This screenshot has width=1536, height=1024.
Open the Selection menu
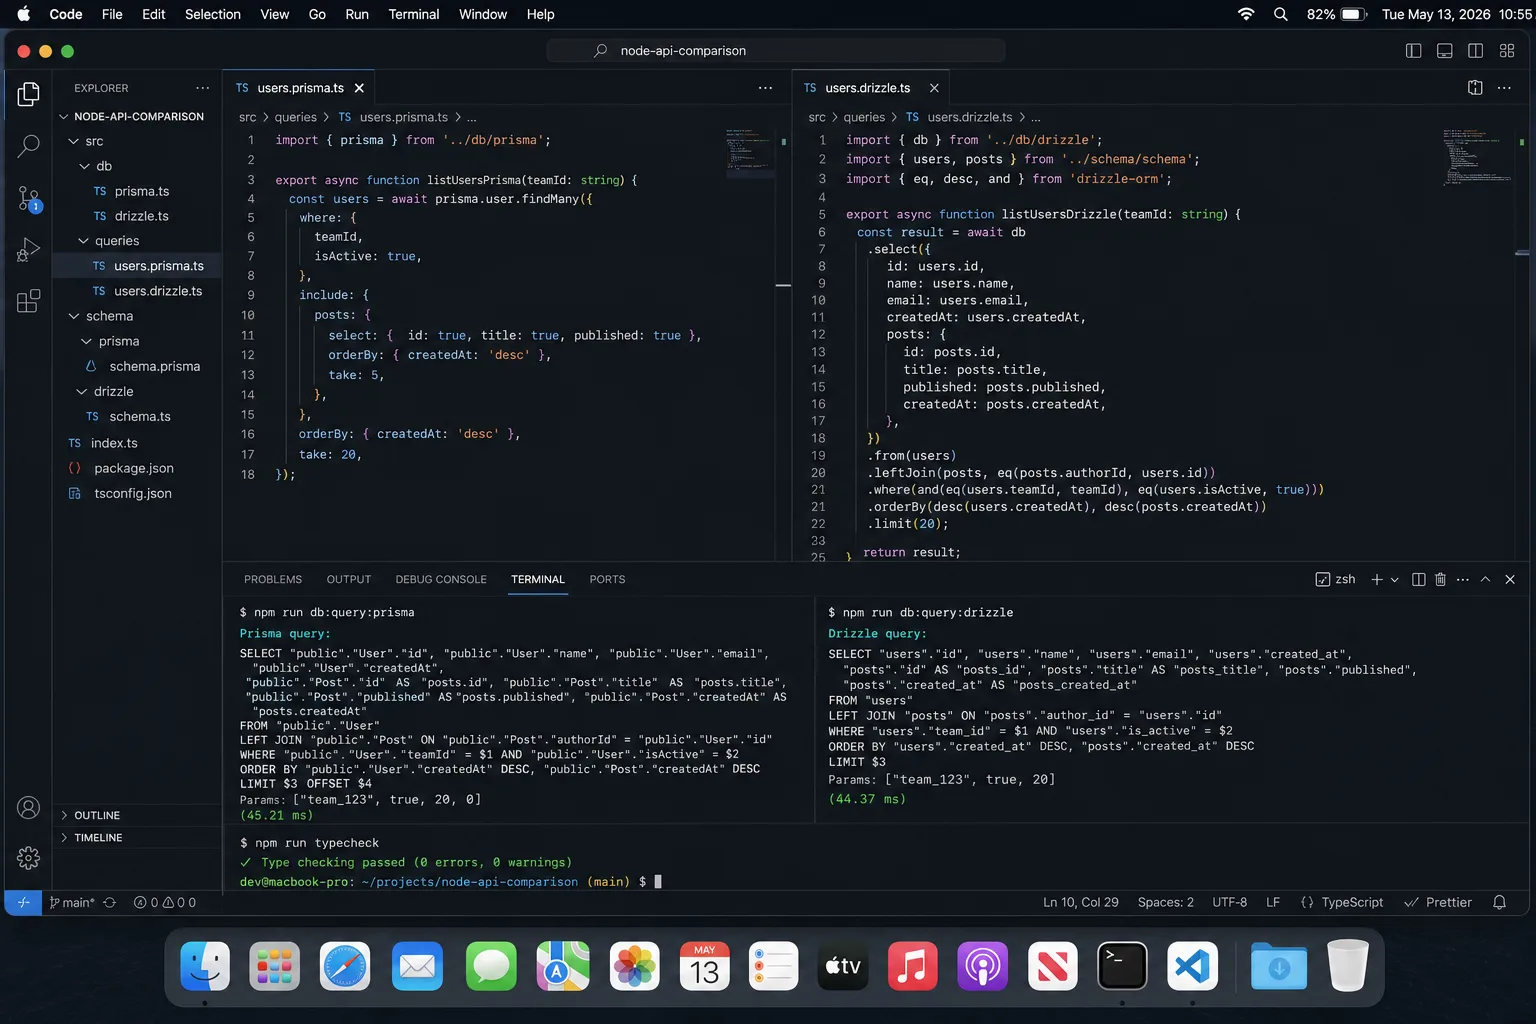point(213,14)
